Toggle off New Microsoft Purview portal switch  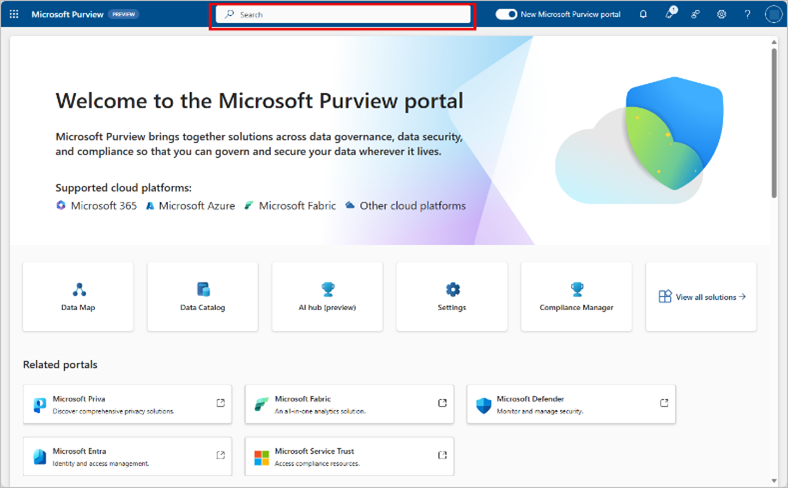[x=507, y=15]
